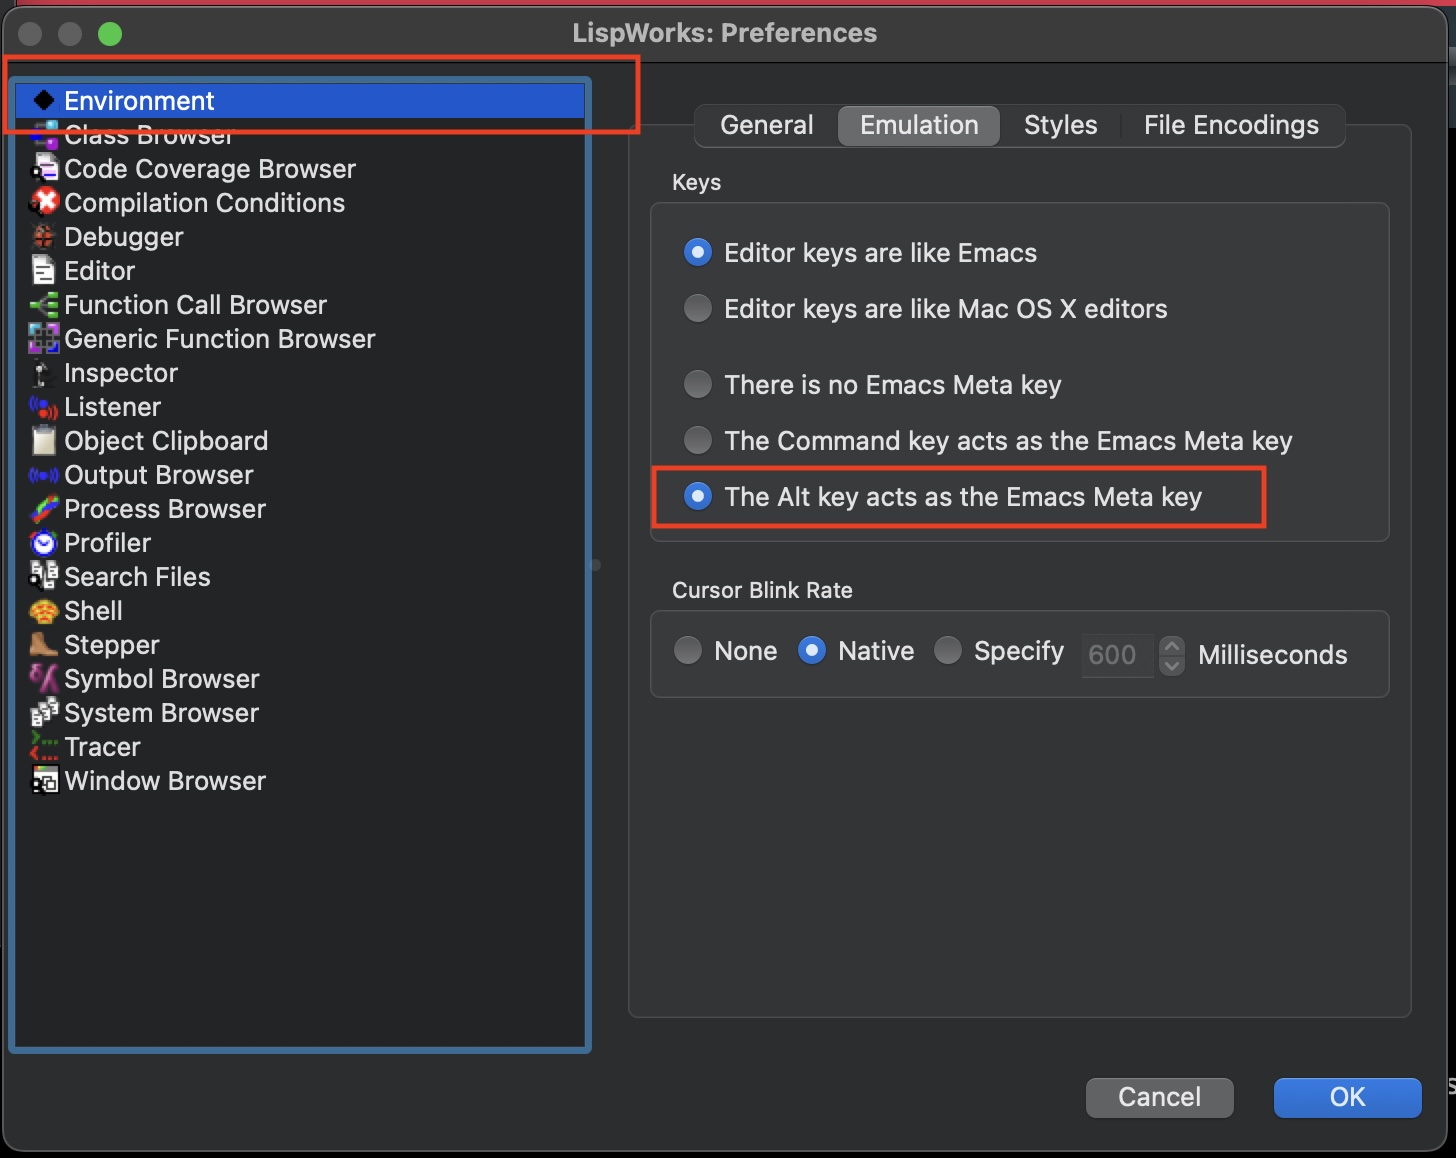This screenshot has width=1456, height=1158.
Task: Click the Window Browser icon
Action: coord(45,780)
